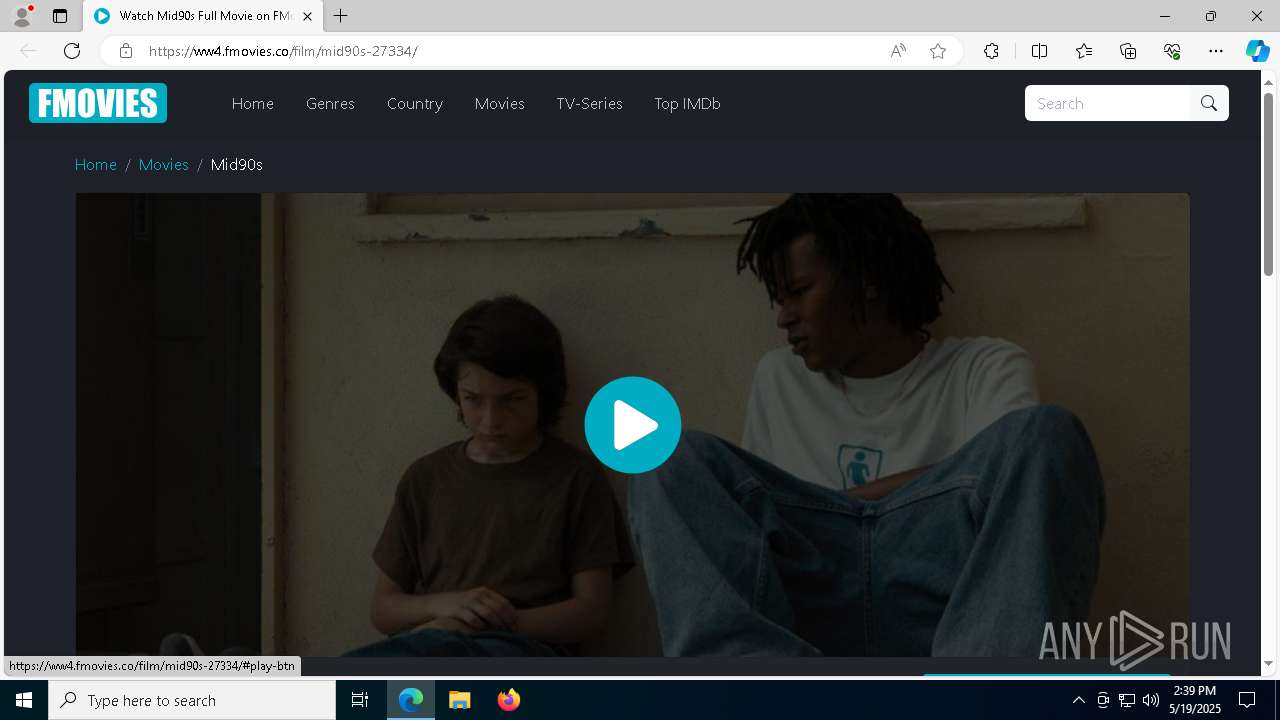The image size is (1280, 720).
Task: Open Read aloud in address bar
Action: pos(898,51)
